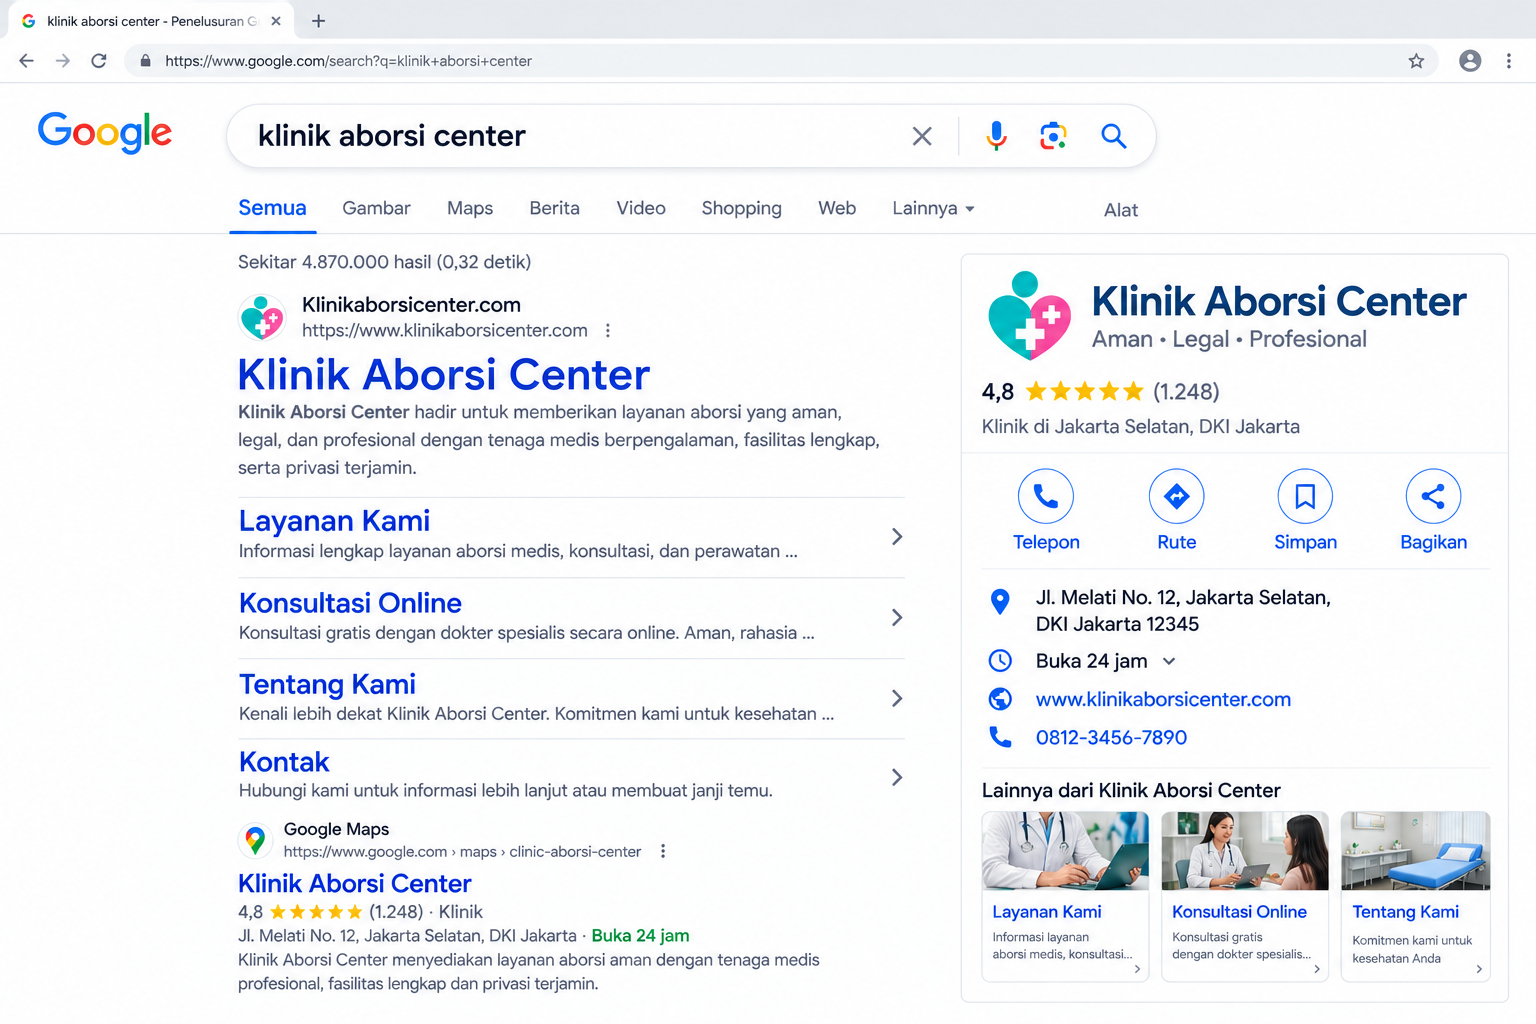1536x1024 pixels.
Task: Call the clinic via Telepon icon
Action: point(1046,496)
